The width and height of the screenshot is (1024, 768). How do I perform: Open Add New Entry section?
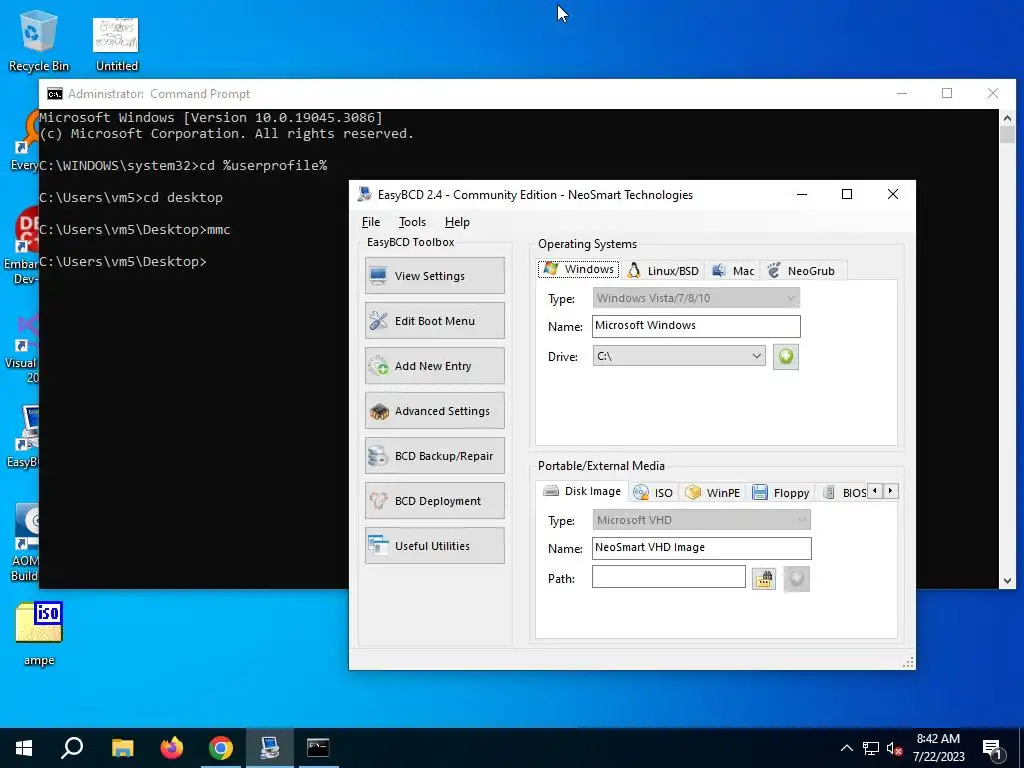click(x=434, y=366)
